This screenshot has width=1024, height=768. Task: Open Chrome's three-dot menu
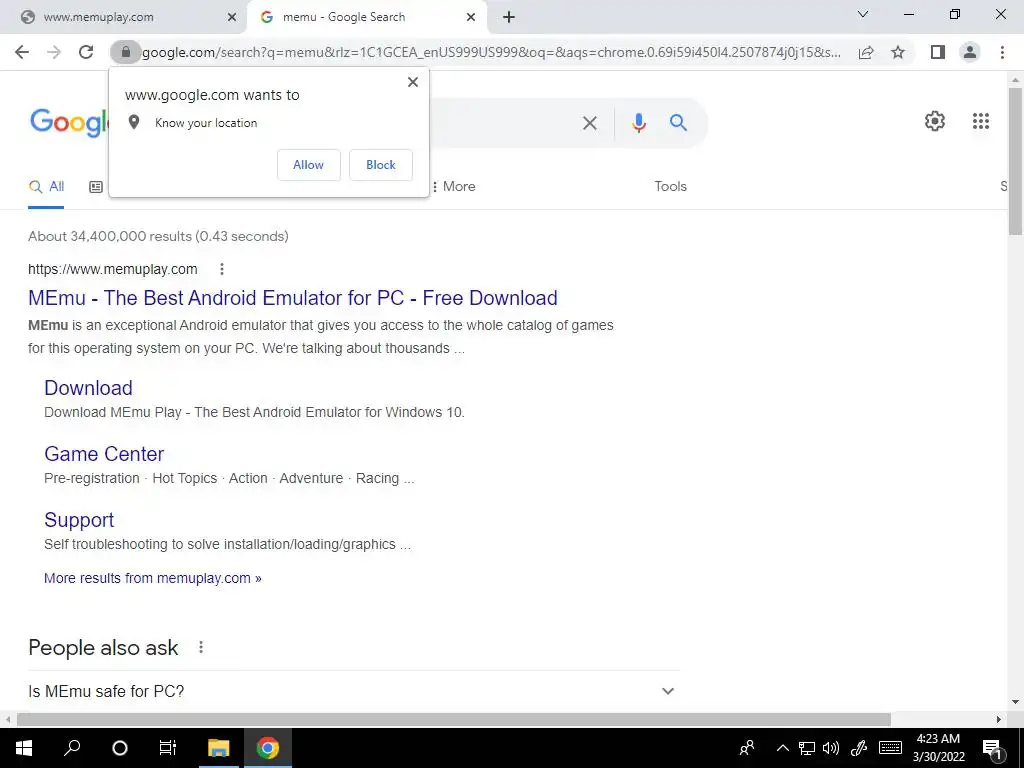(x=1002, y=52)
